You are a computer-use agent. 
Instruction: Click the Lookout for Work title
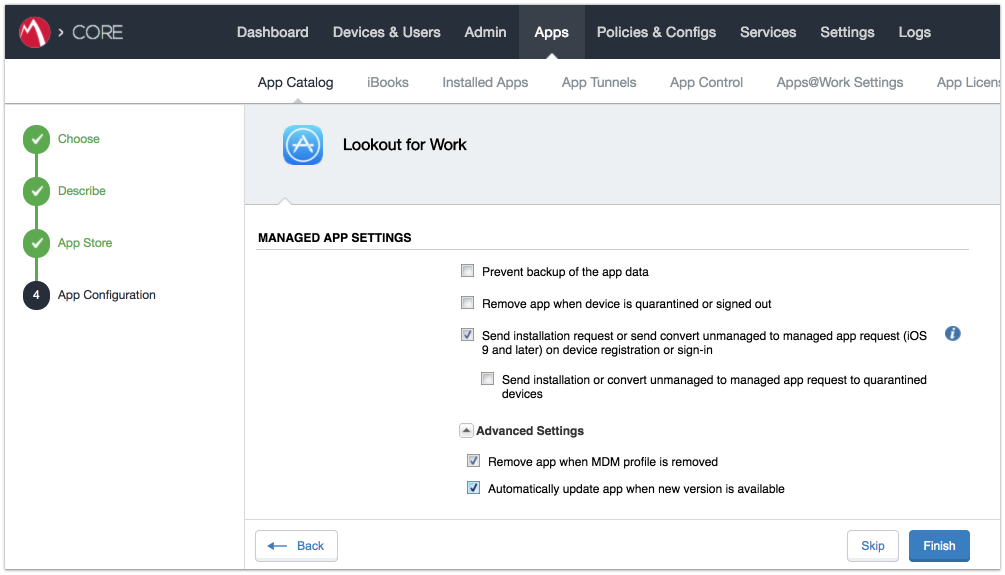[x=404, y=145]
